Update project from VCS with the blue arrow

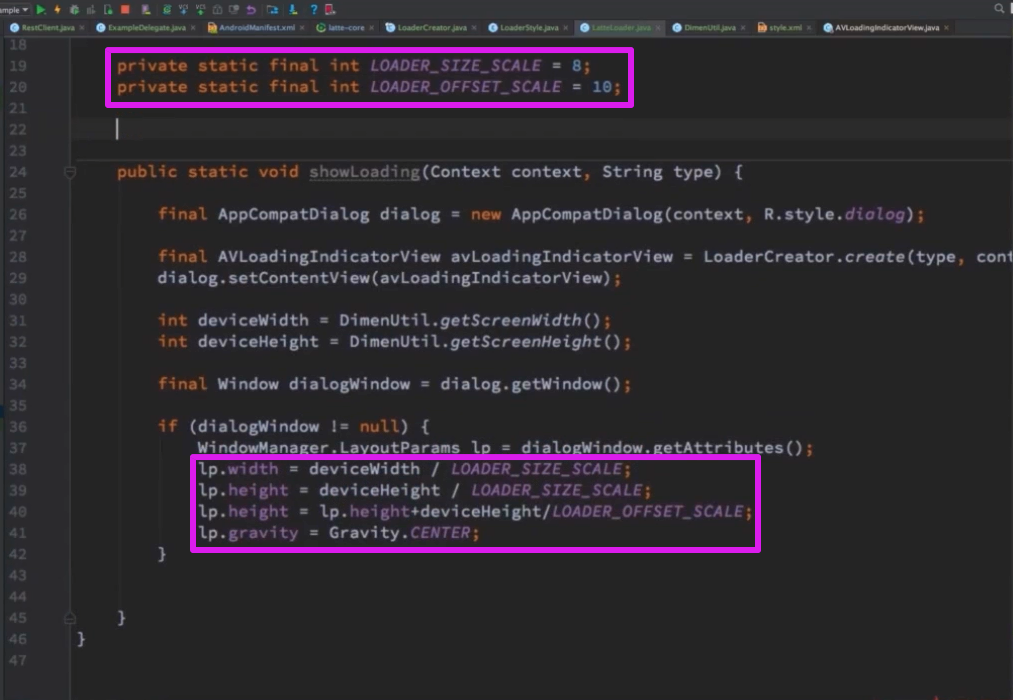click(x=183, y=10)
